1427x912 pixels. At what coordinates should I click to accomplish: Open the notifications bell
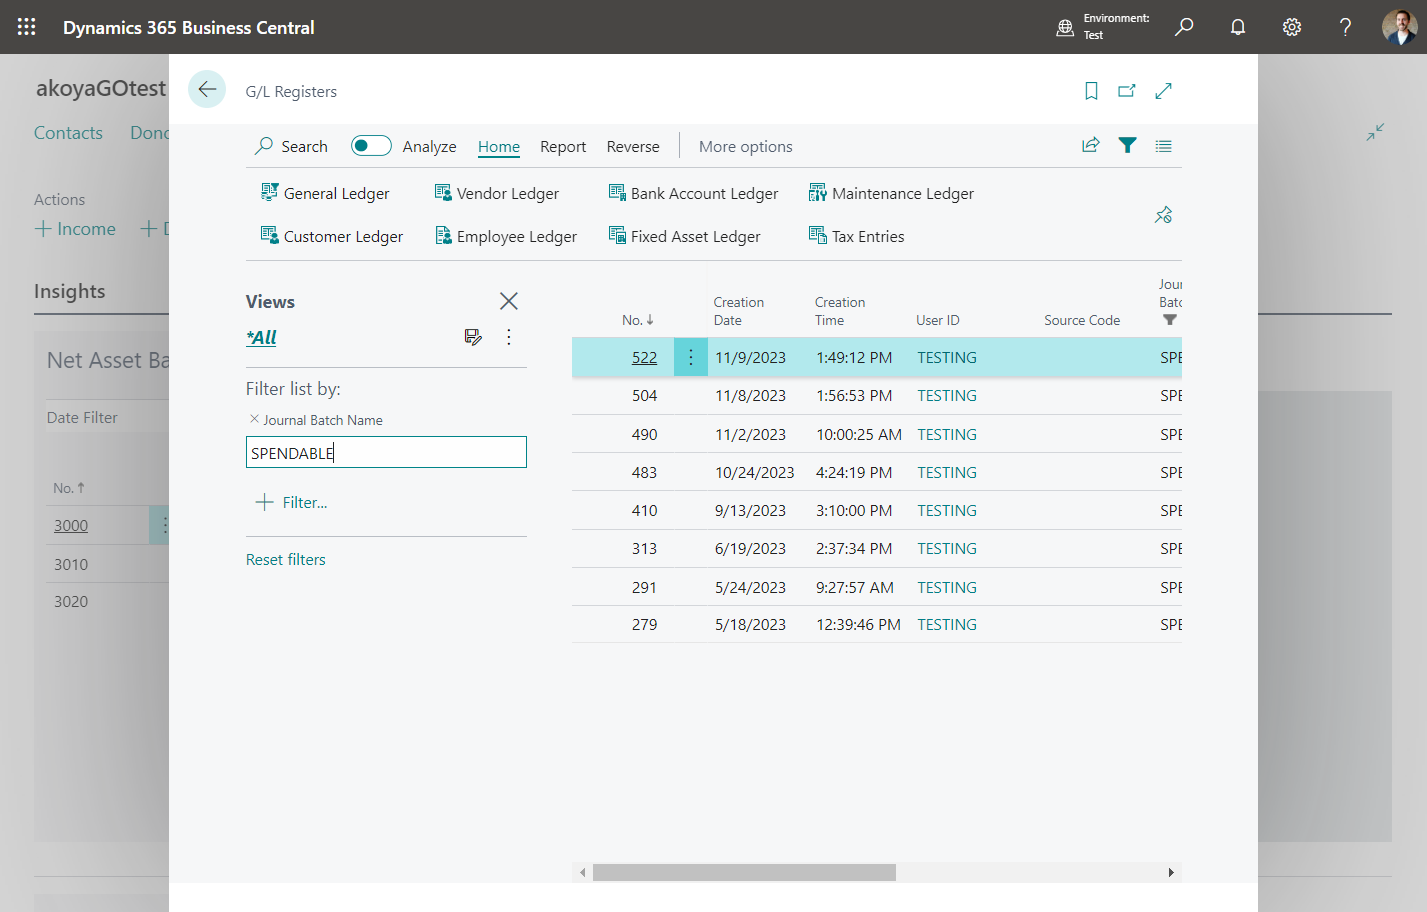(x=1238, y=27)
